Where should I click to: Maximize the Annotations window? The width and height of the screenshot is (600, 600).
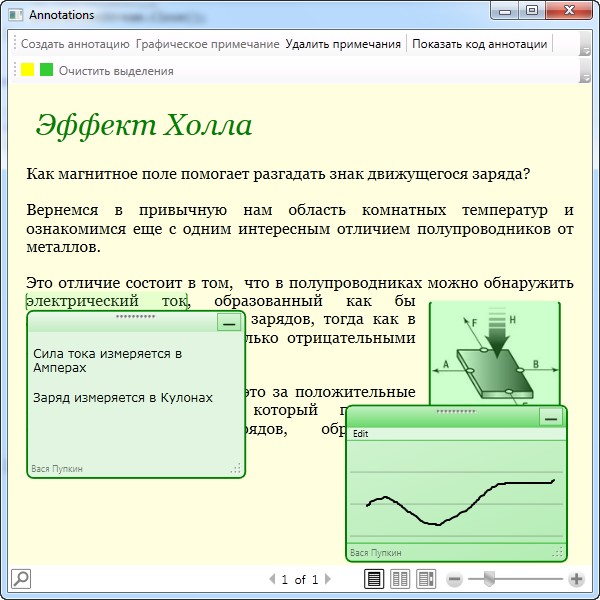point(532,10)
